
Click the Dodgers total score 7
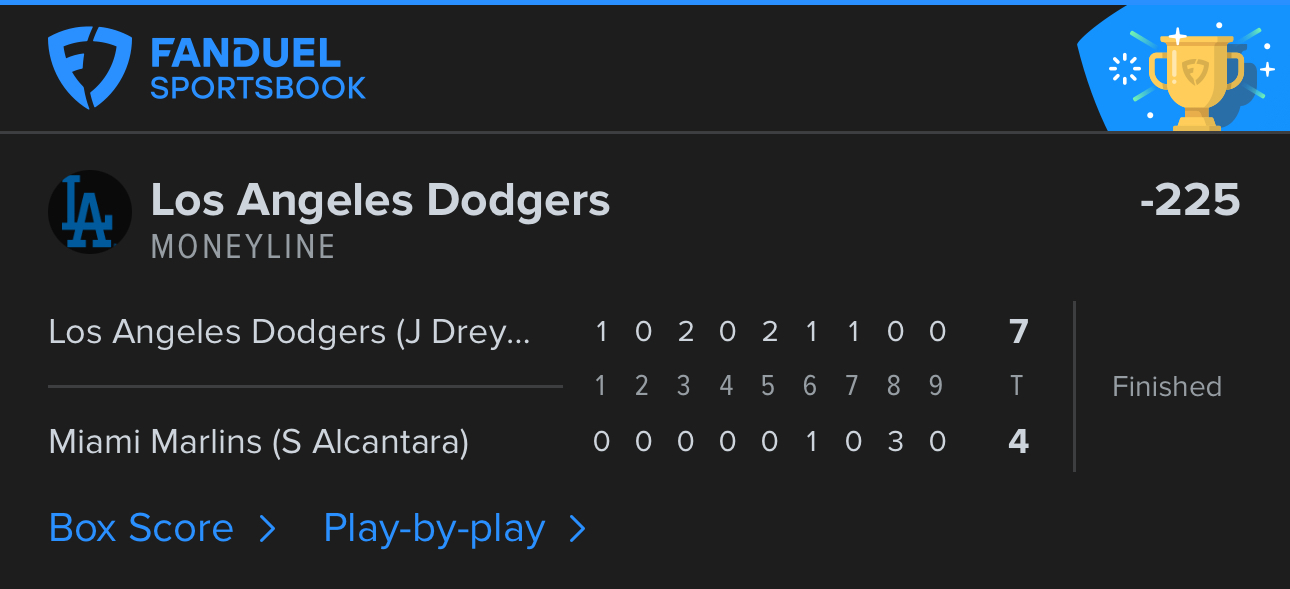[x=1018, y=332]
